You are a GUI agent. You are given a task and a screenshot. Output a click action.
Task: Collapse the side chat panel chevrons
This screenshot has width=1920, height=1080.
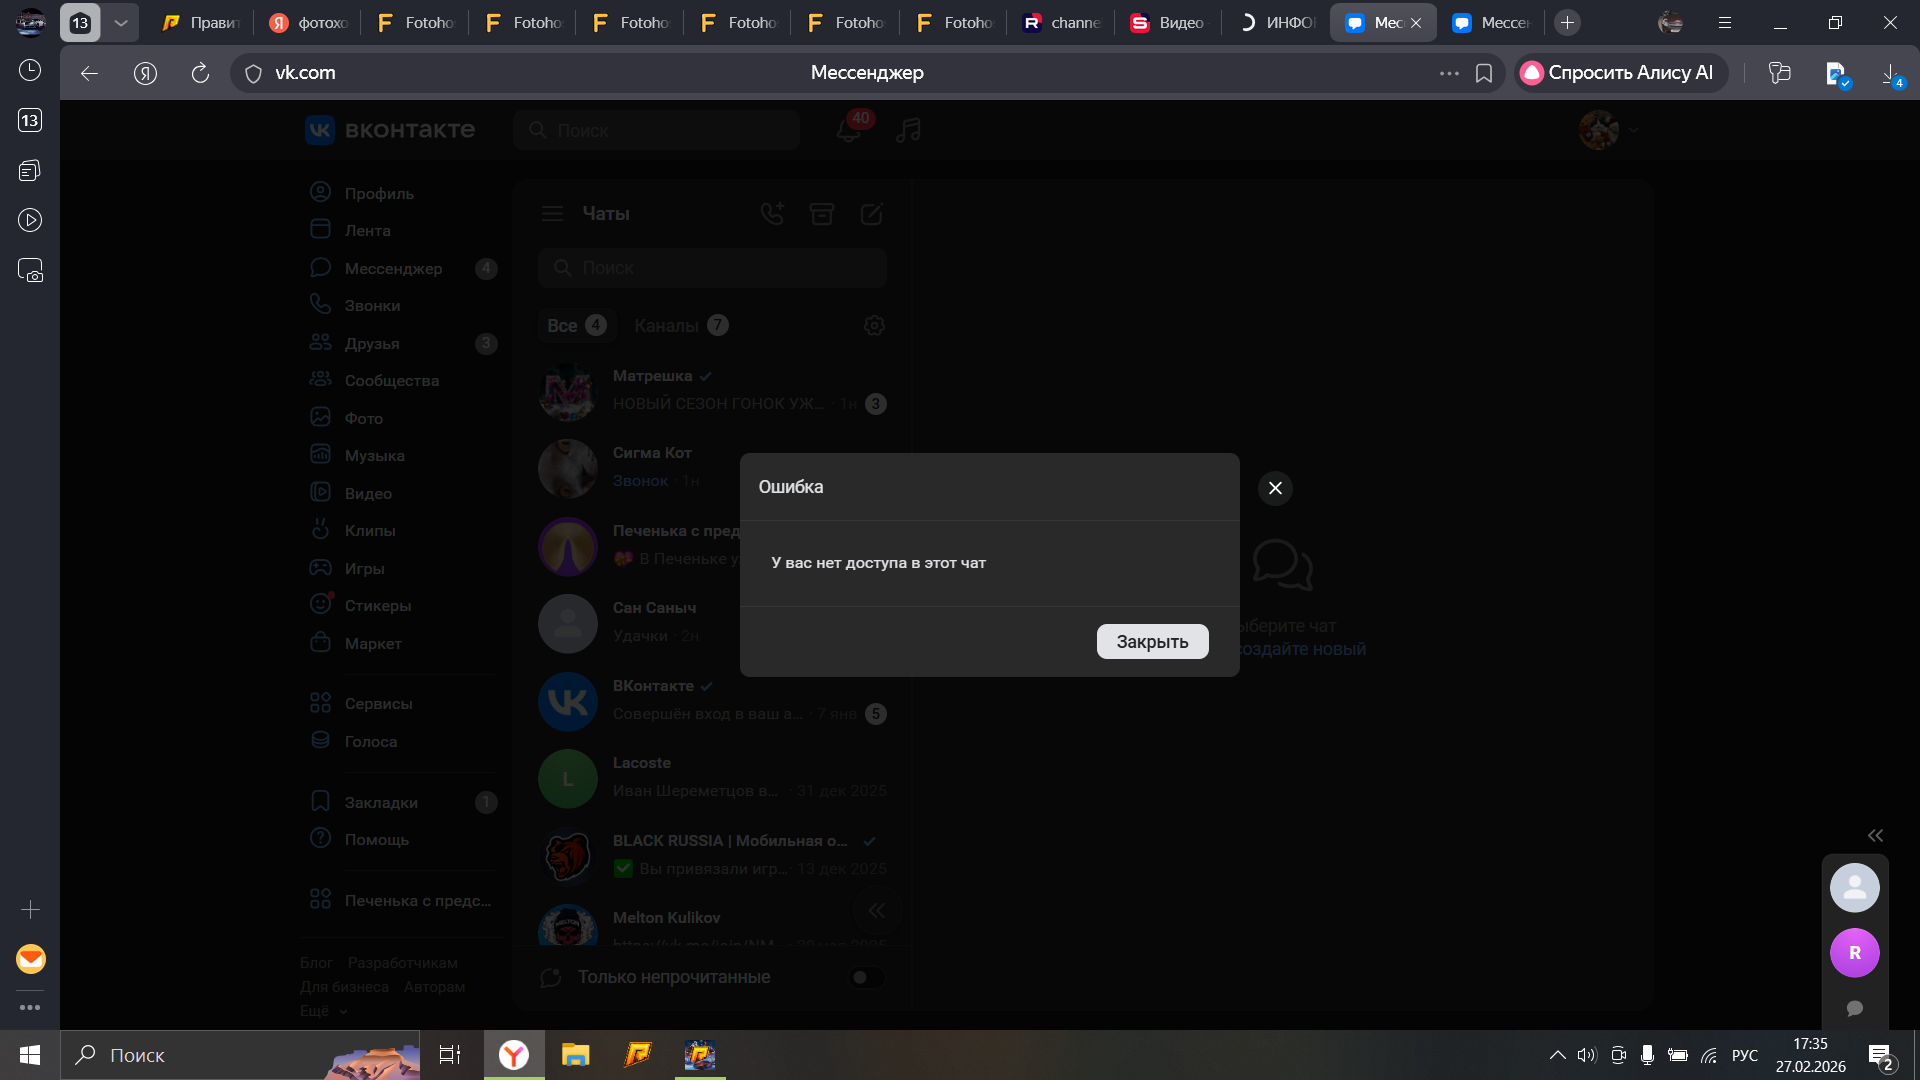[1875, 836]
